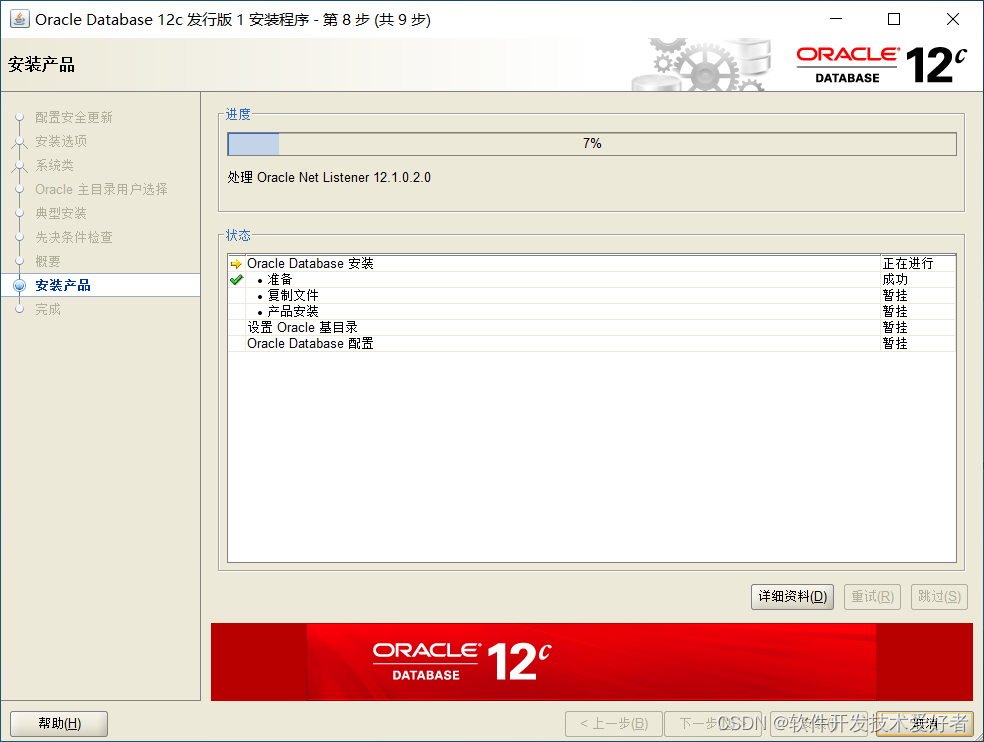Click the 完成 step circle icon in sidebar
The image size is (984, 742).
20,309
